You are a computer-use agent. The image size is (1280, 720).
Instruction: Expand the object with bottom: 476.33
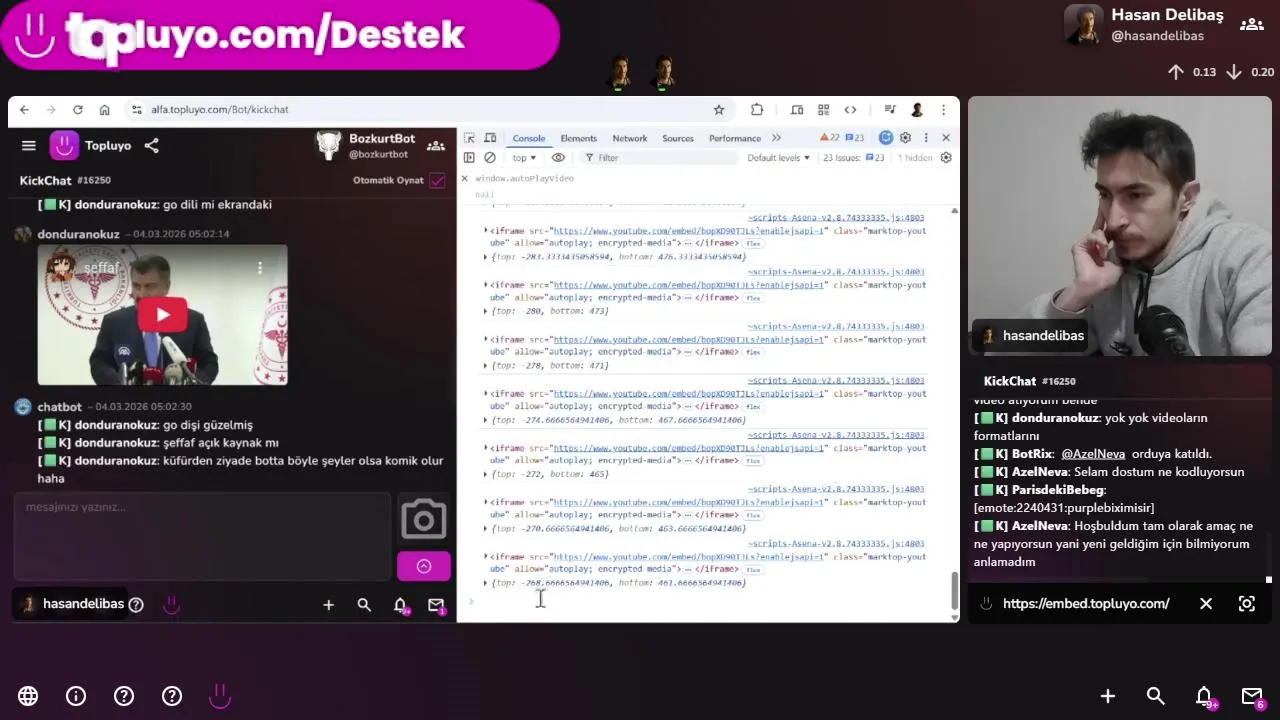[486, 257]
